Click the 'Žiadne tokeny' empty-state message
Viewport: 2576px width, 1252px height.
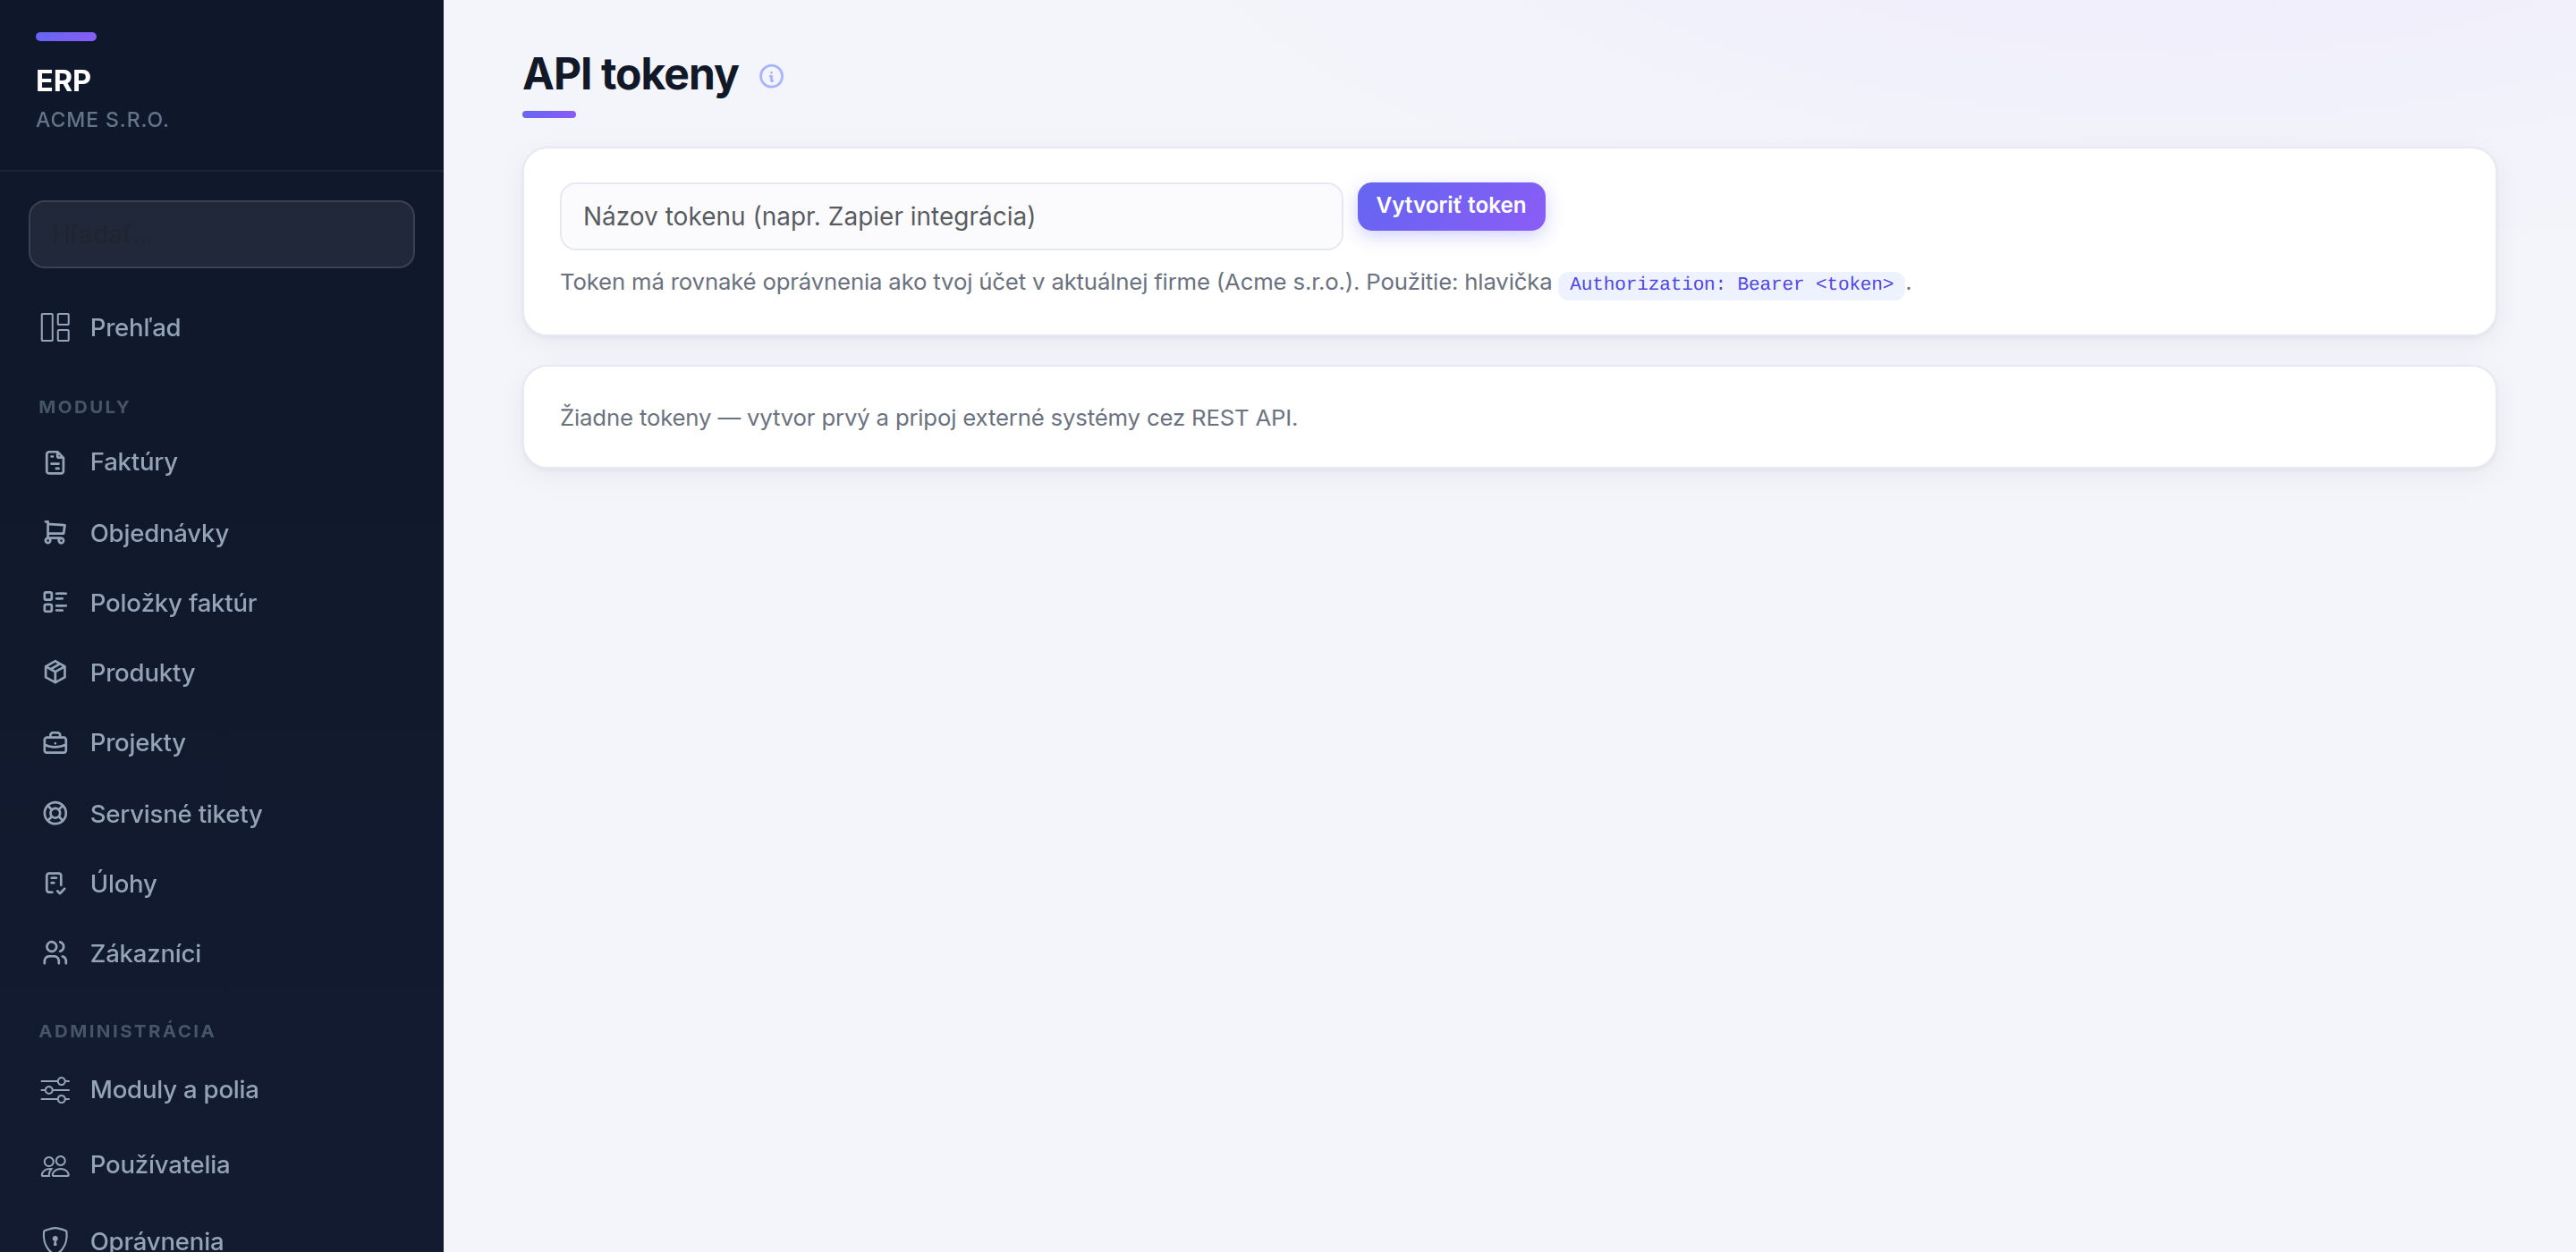coord(928,417)
